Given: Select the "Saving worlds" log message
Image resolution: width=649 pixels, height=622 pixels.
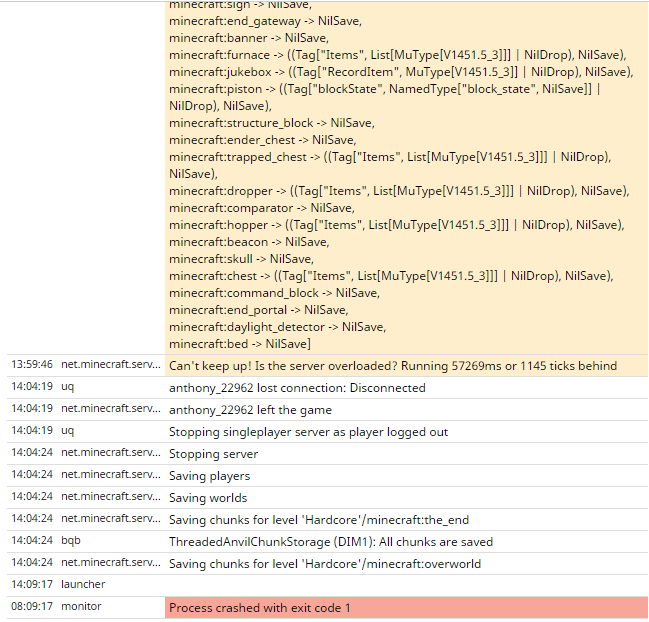Looking at the screenshot, I should (x=208, y=498).
